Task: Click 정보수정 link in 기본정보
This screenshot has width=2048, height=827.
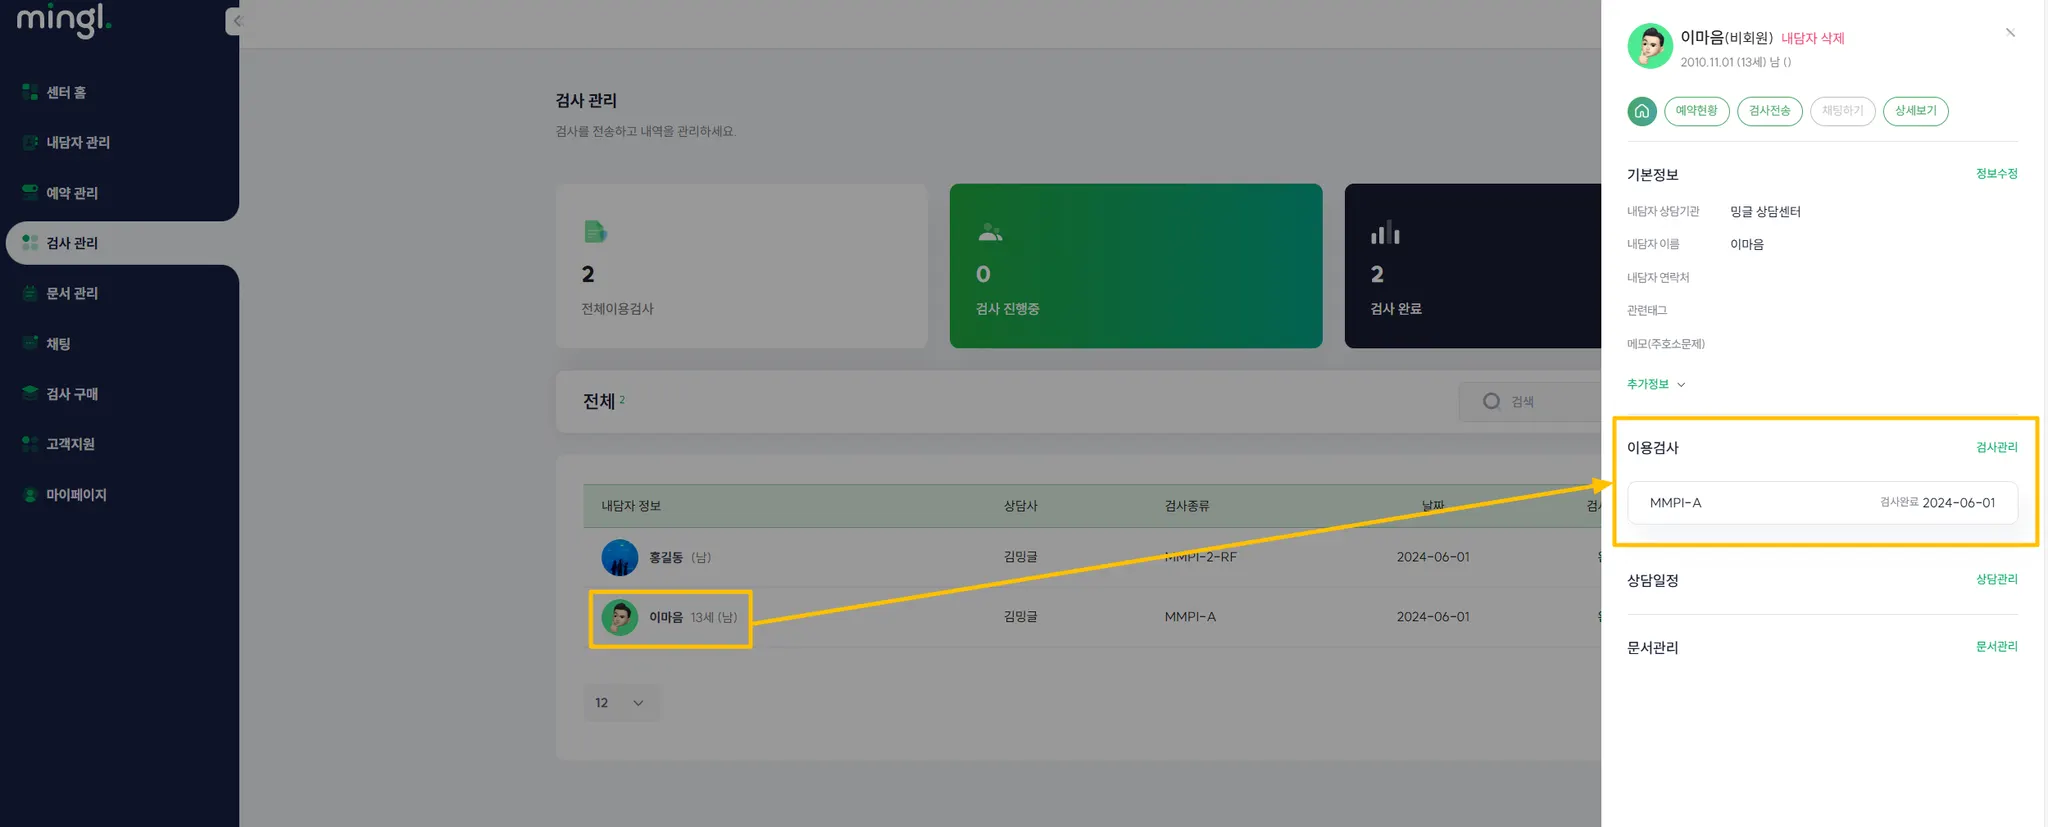Action: click(1996, 174)
